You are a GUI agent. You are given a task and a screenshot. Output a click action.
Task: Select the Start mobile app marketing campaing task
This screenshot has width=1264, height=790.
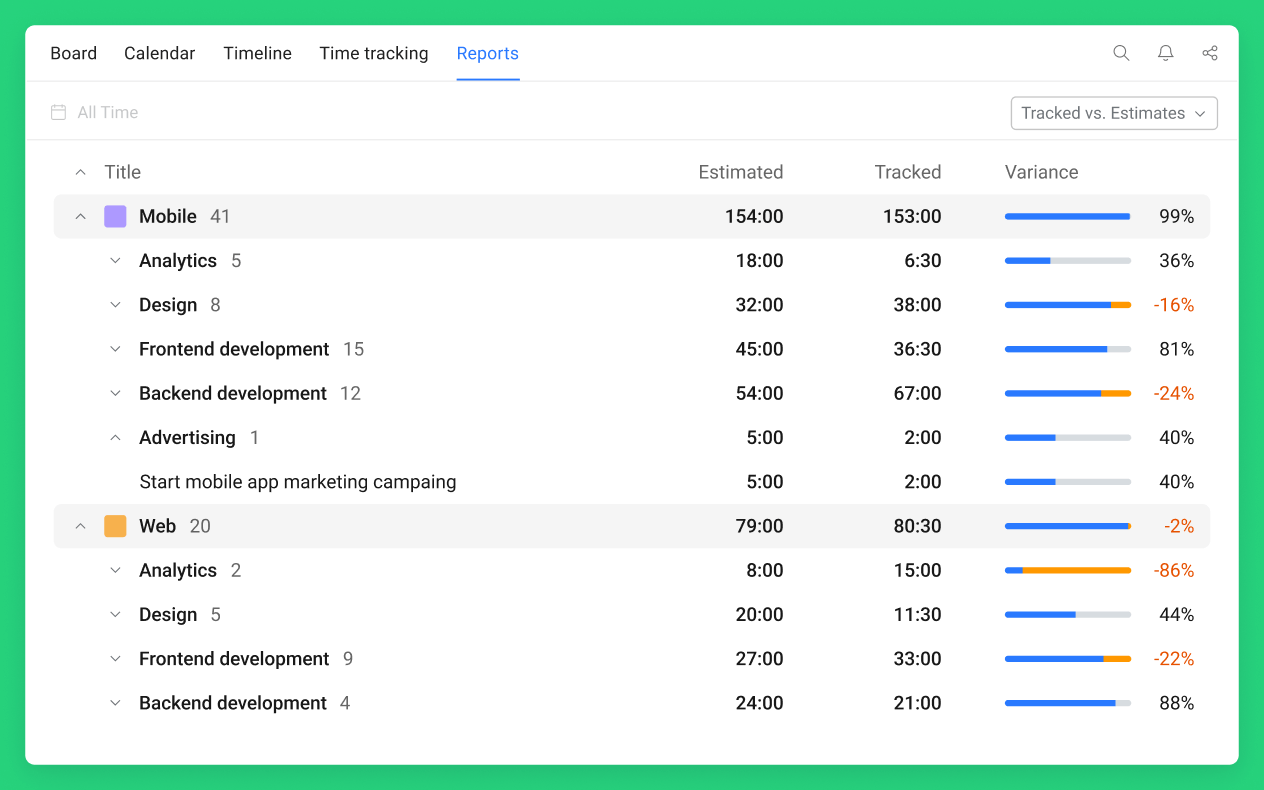tap(297, 481)
